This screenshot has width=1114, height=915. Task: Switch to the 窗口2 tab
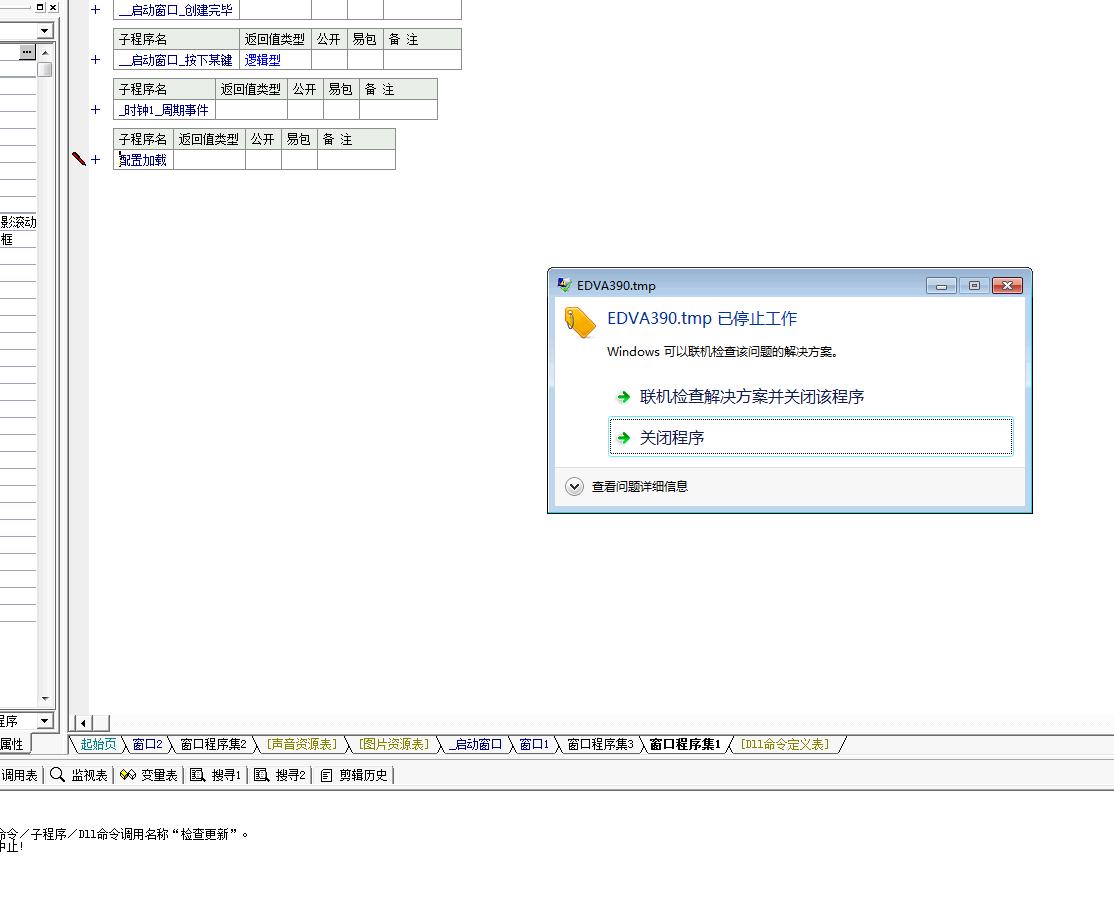click(x=147, y=744)
